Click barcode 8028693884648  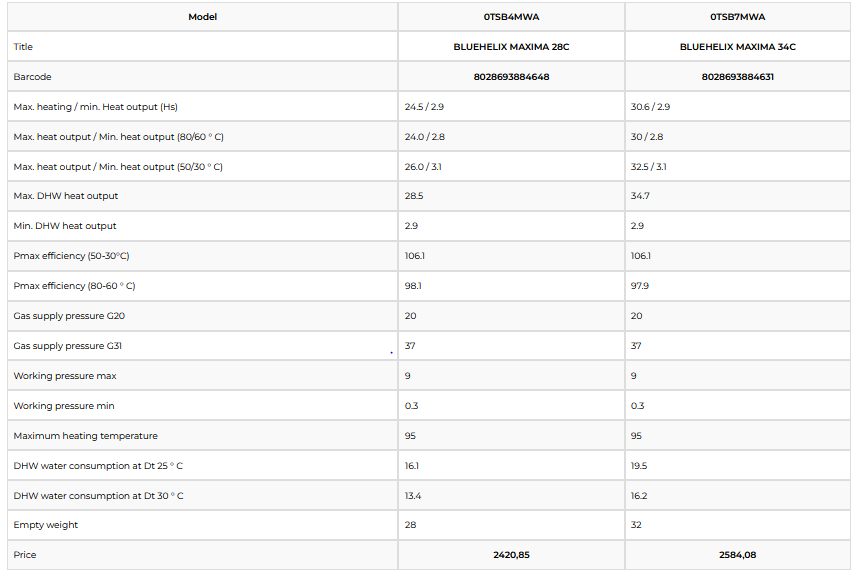(511, 77)
